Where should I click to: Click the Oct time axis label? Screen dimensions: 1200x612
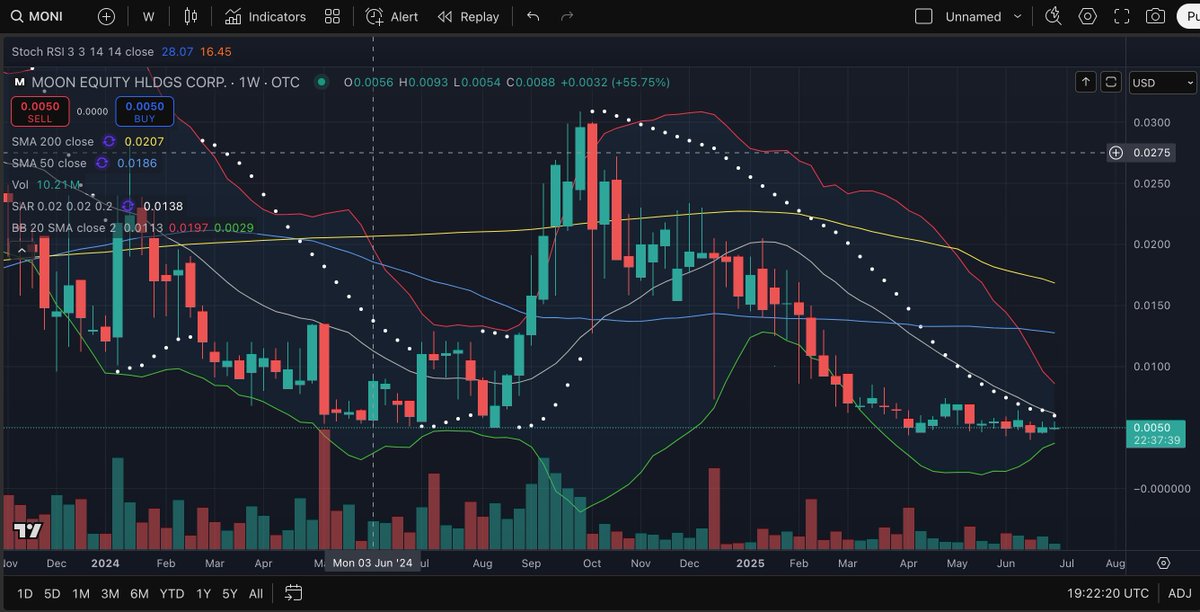click(592, 563)
